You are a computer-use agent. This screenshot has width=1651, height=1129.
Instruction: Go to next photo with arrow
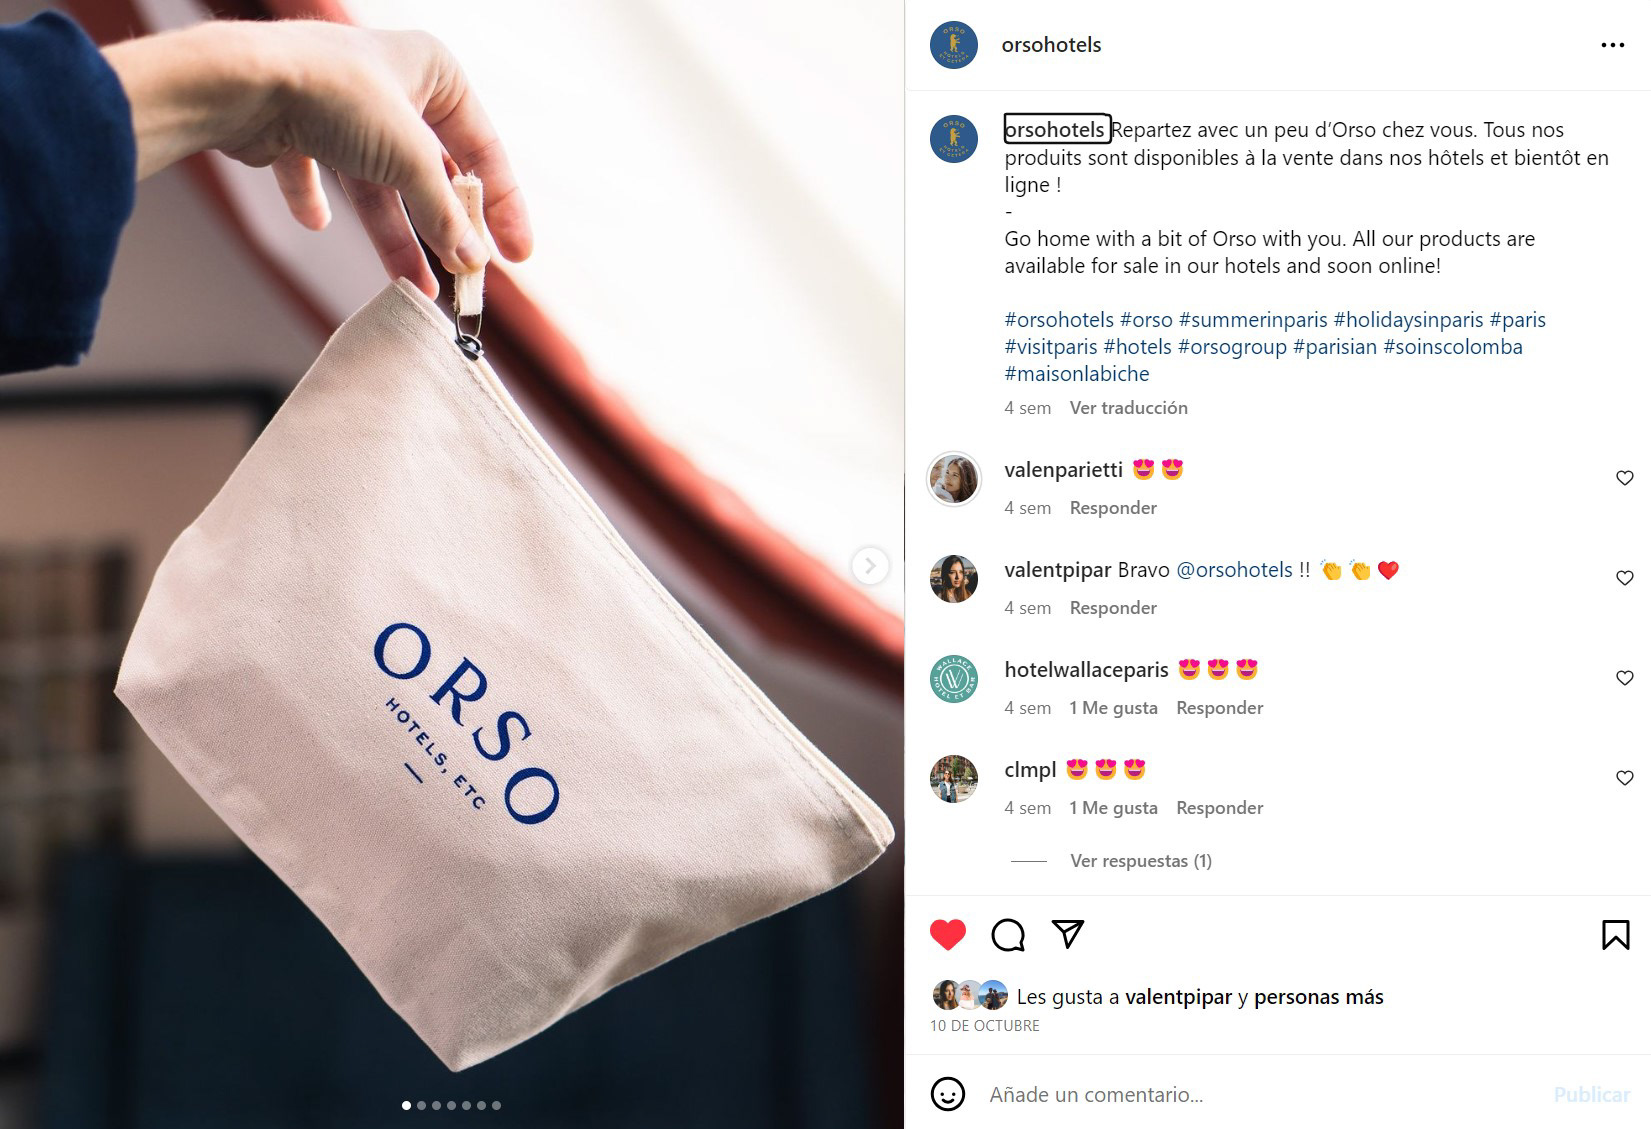click(x=869, y=566)
